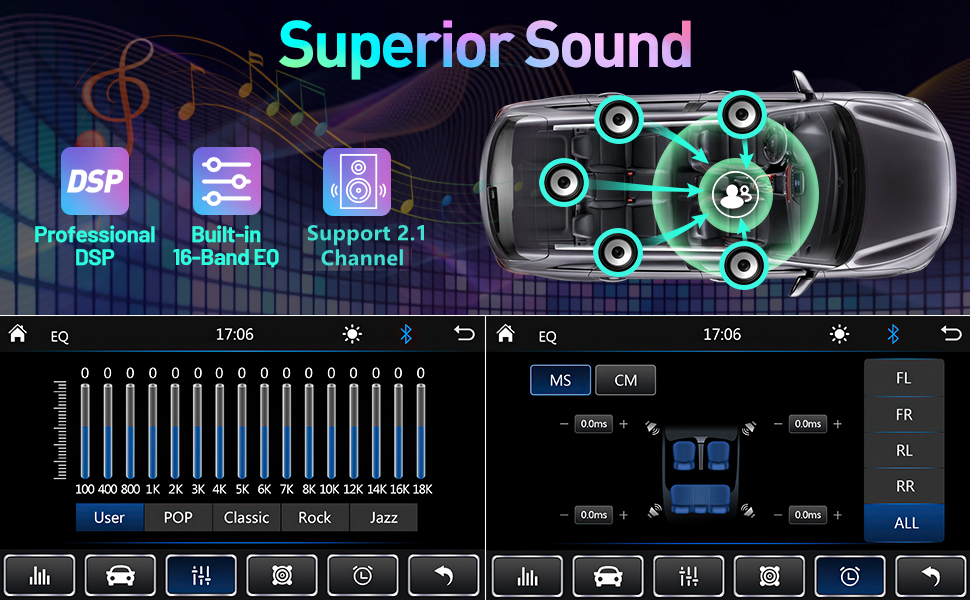Choose the POP equalizer preset
The height and width of the screenshot is (600, 970).
pos(179,517)
